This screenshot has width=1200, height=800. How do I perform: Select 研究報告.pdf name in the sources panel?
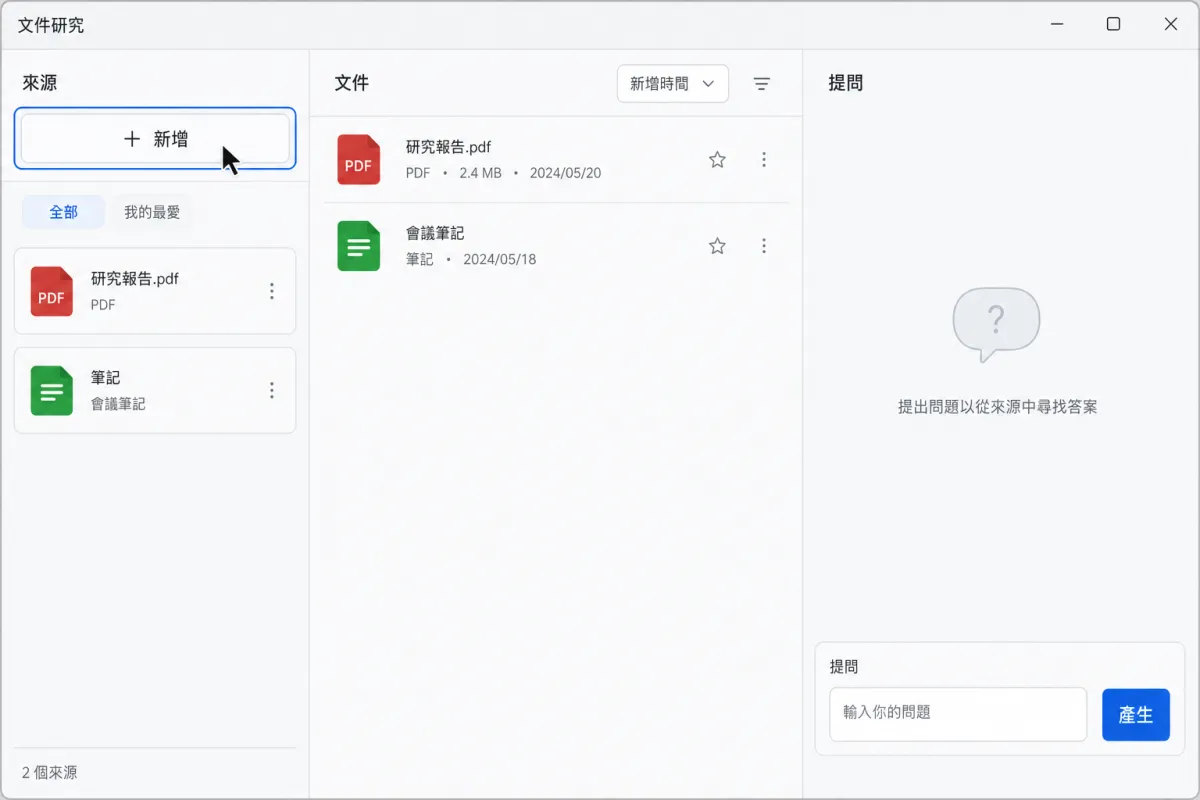click(135, 279)
